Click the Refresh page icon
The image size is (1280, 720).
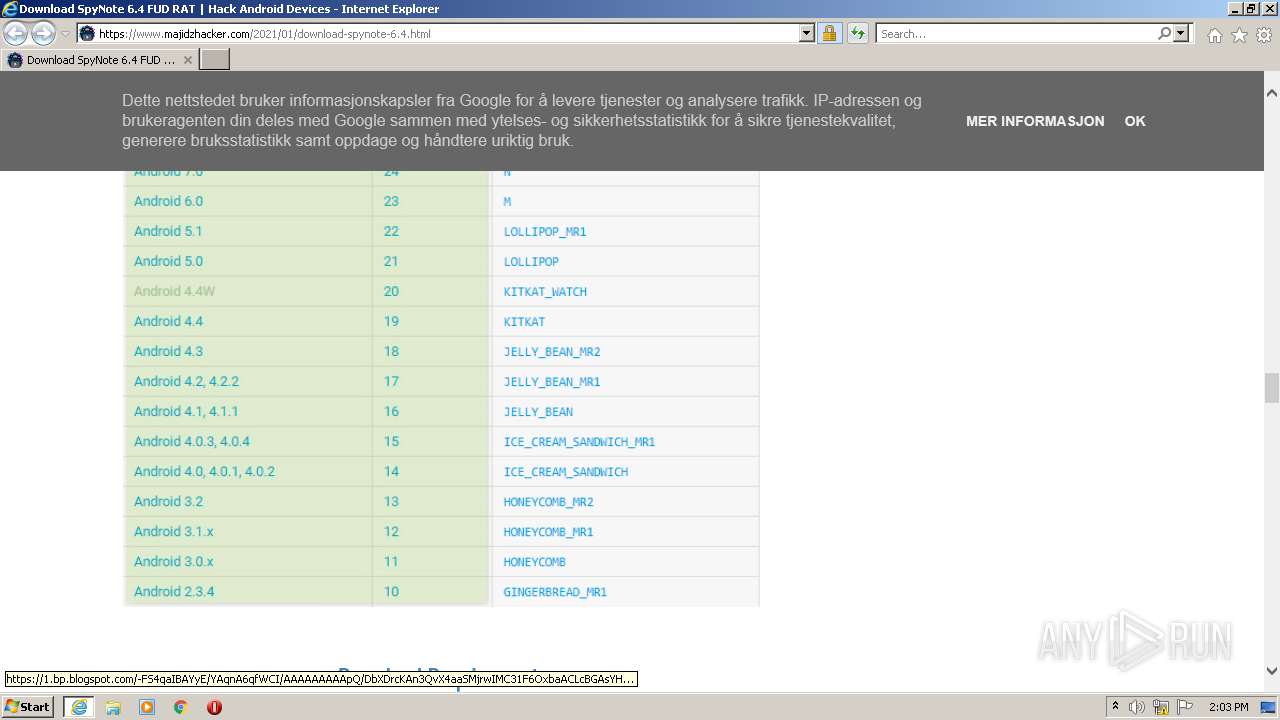(857, 33)
